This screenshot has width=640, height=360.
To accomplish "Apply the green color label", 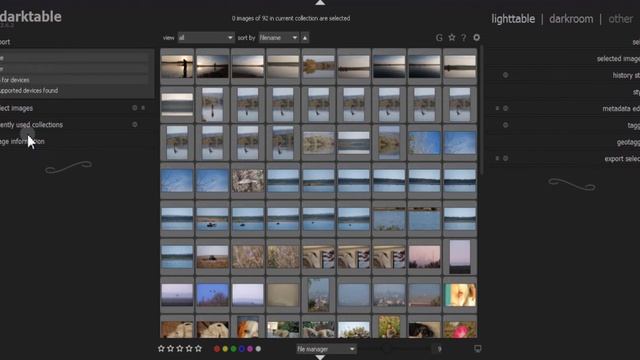I will tap(233, 349).
